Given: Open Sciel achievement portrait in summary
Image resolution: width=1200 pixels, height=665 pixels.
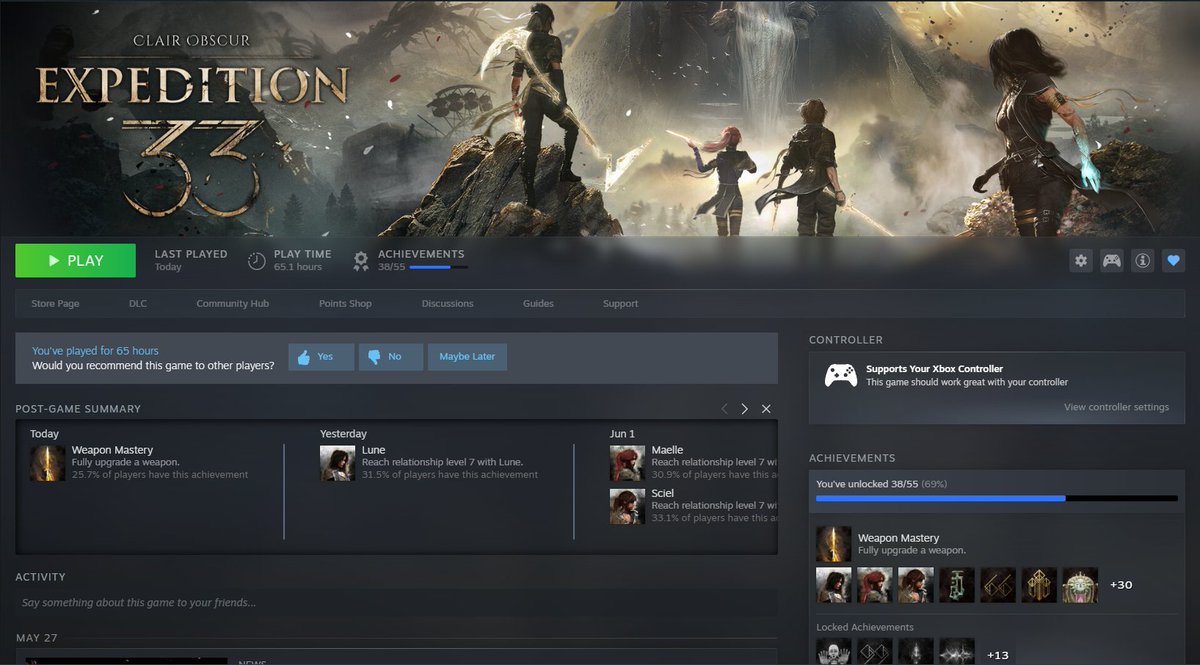Looking at the screenshot, I should [x=628, y=506].
